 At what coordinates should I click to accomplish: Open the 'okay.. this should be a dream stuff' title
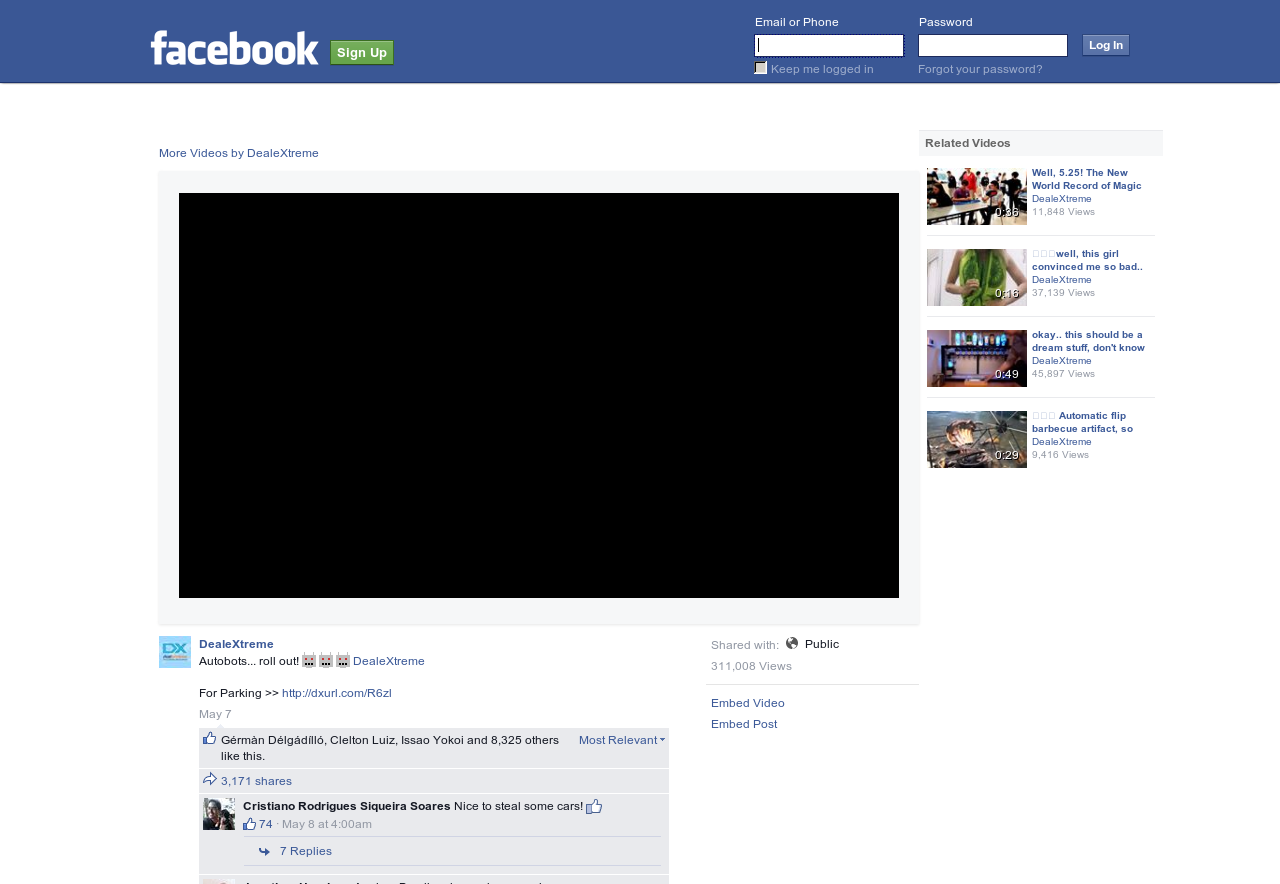[x=1088, y=341]
